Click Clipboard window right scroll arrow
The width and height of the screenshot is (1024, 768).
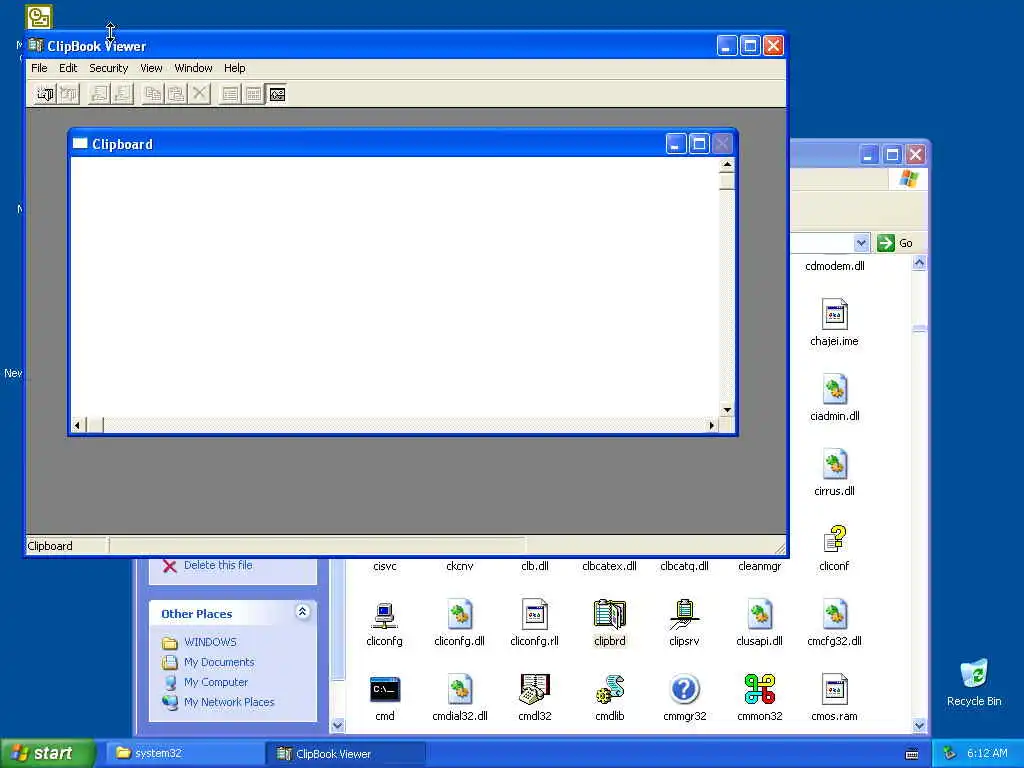coord(712,425)
